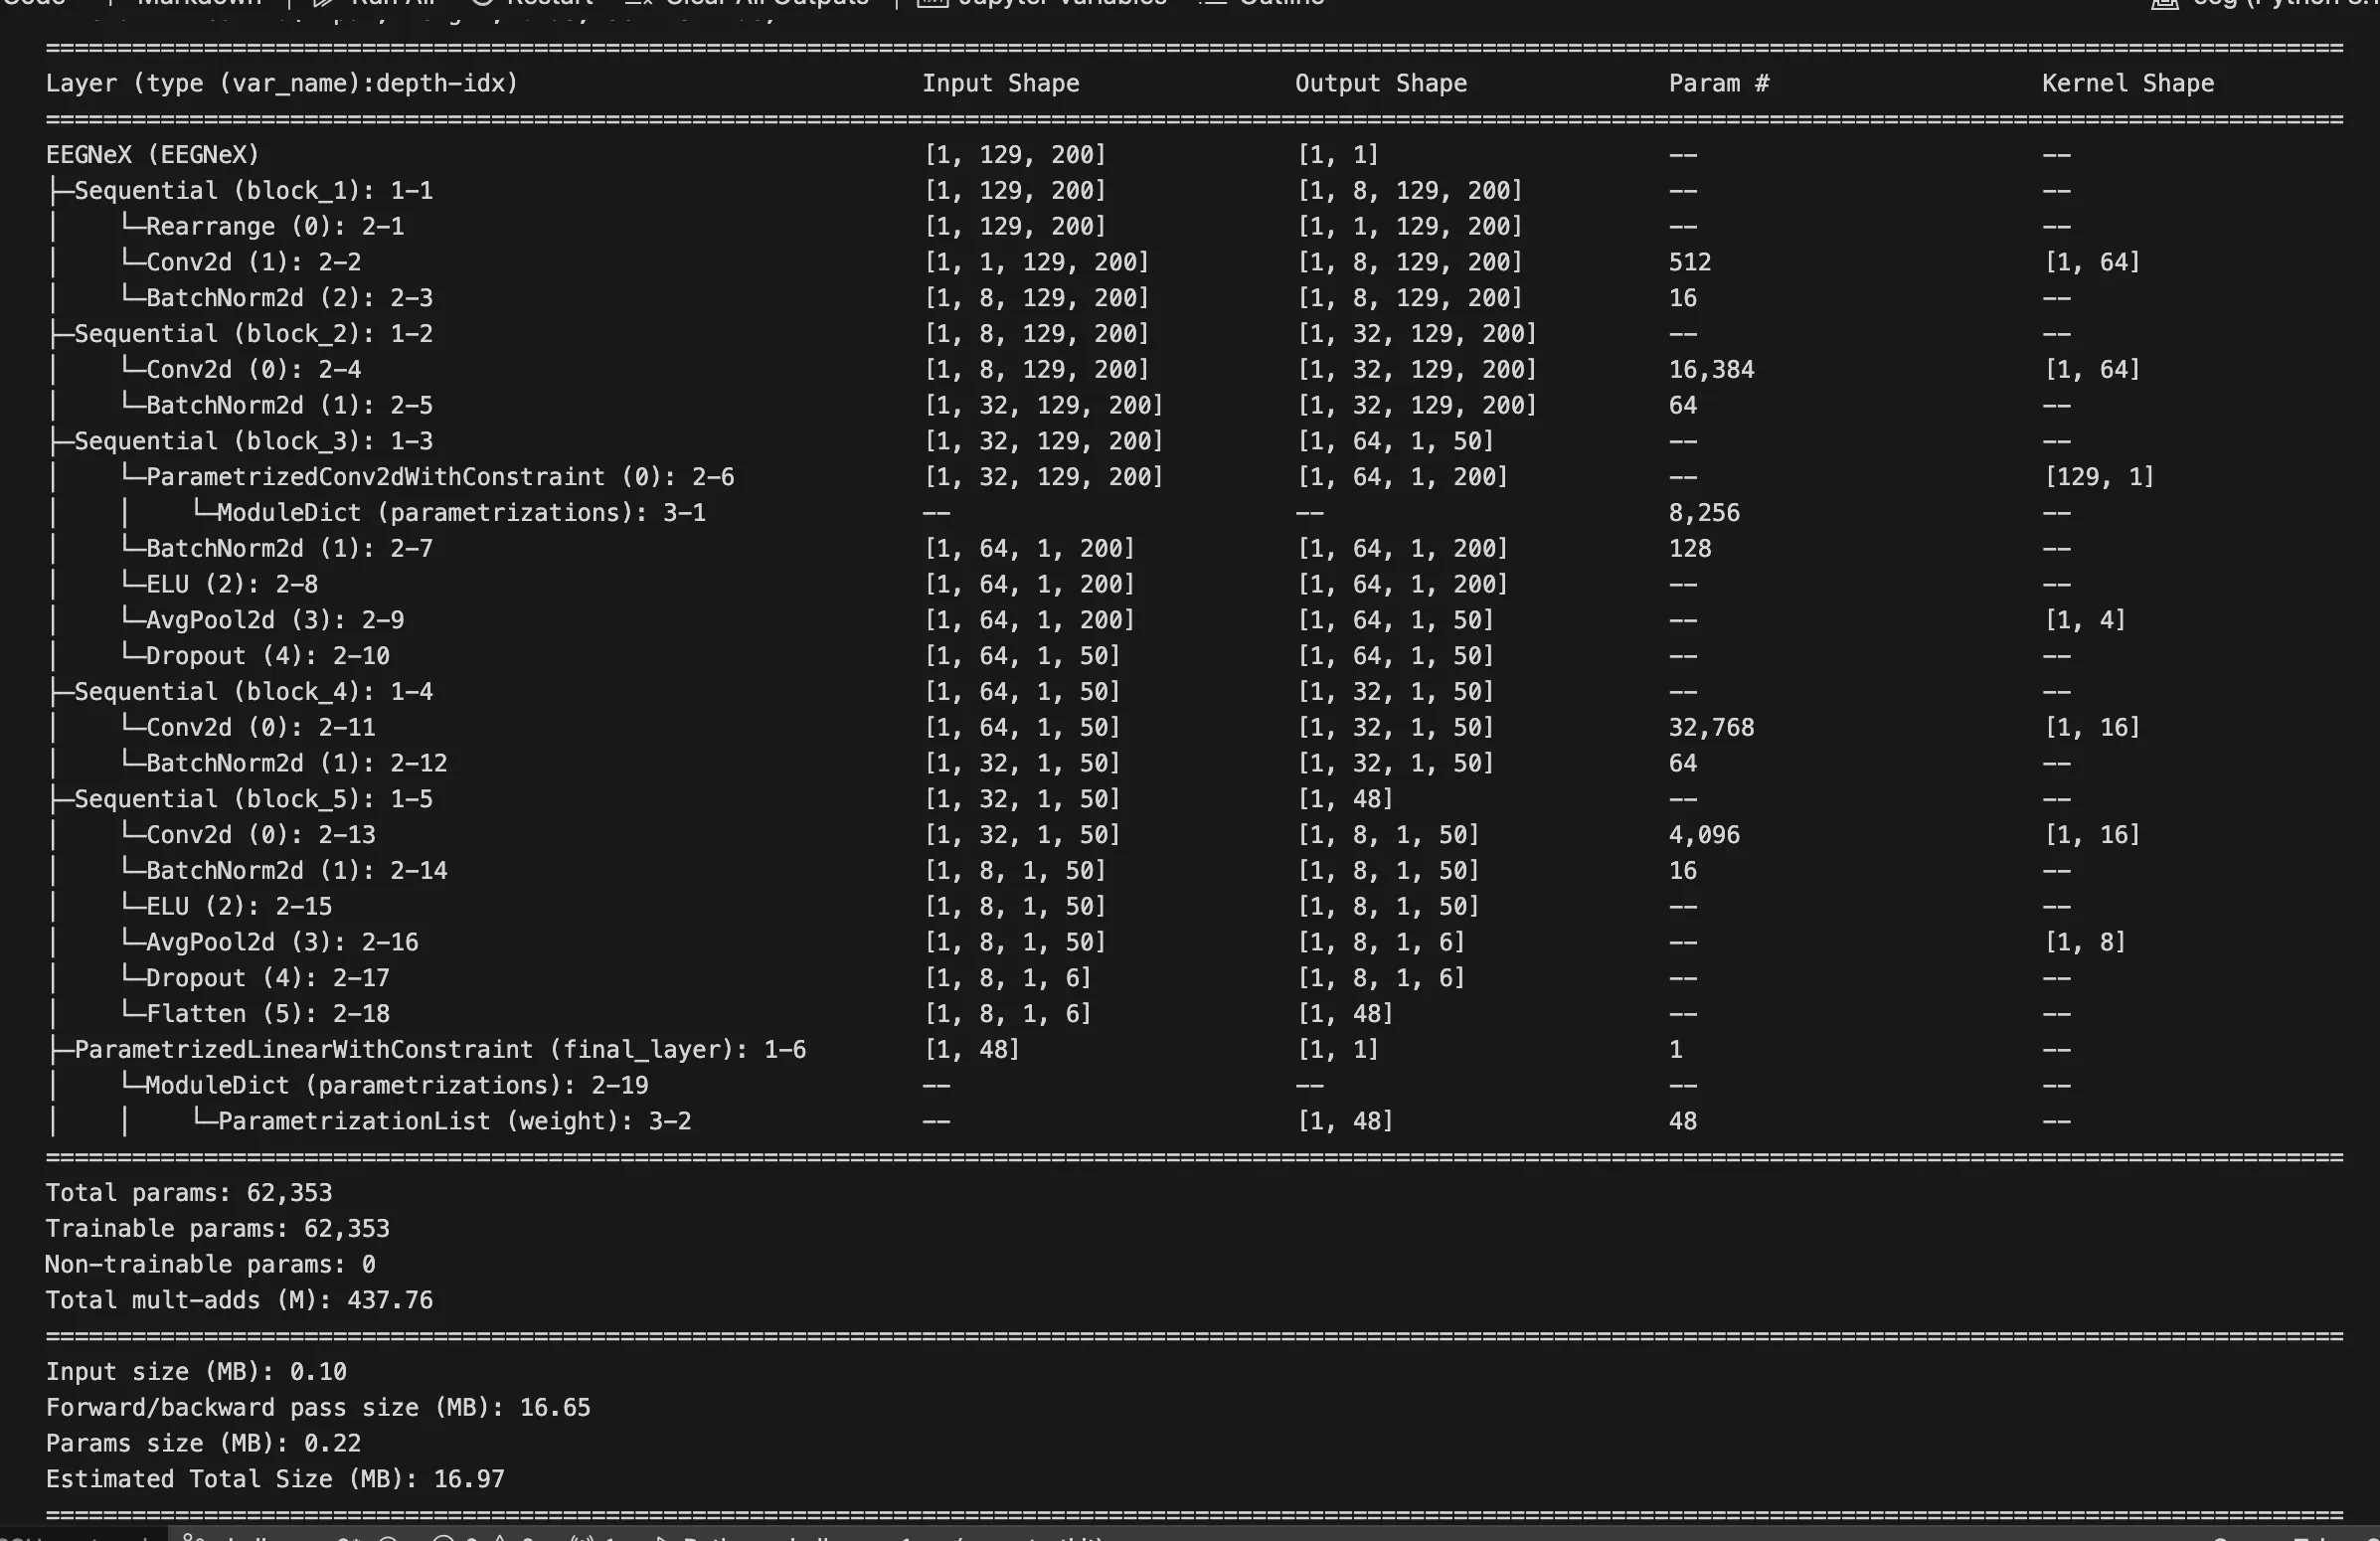Click the ParametrizedConv2dWithConstraint (0): 2-6 row
The width and height of the screenshot is (2380, 1541).
pos(439,477)
